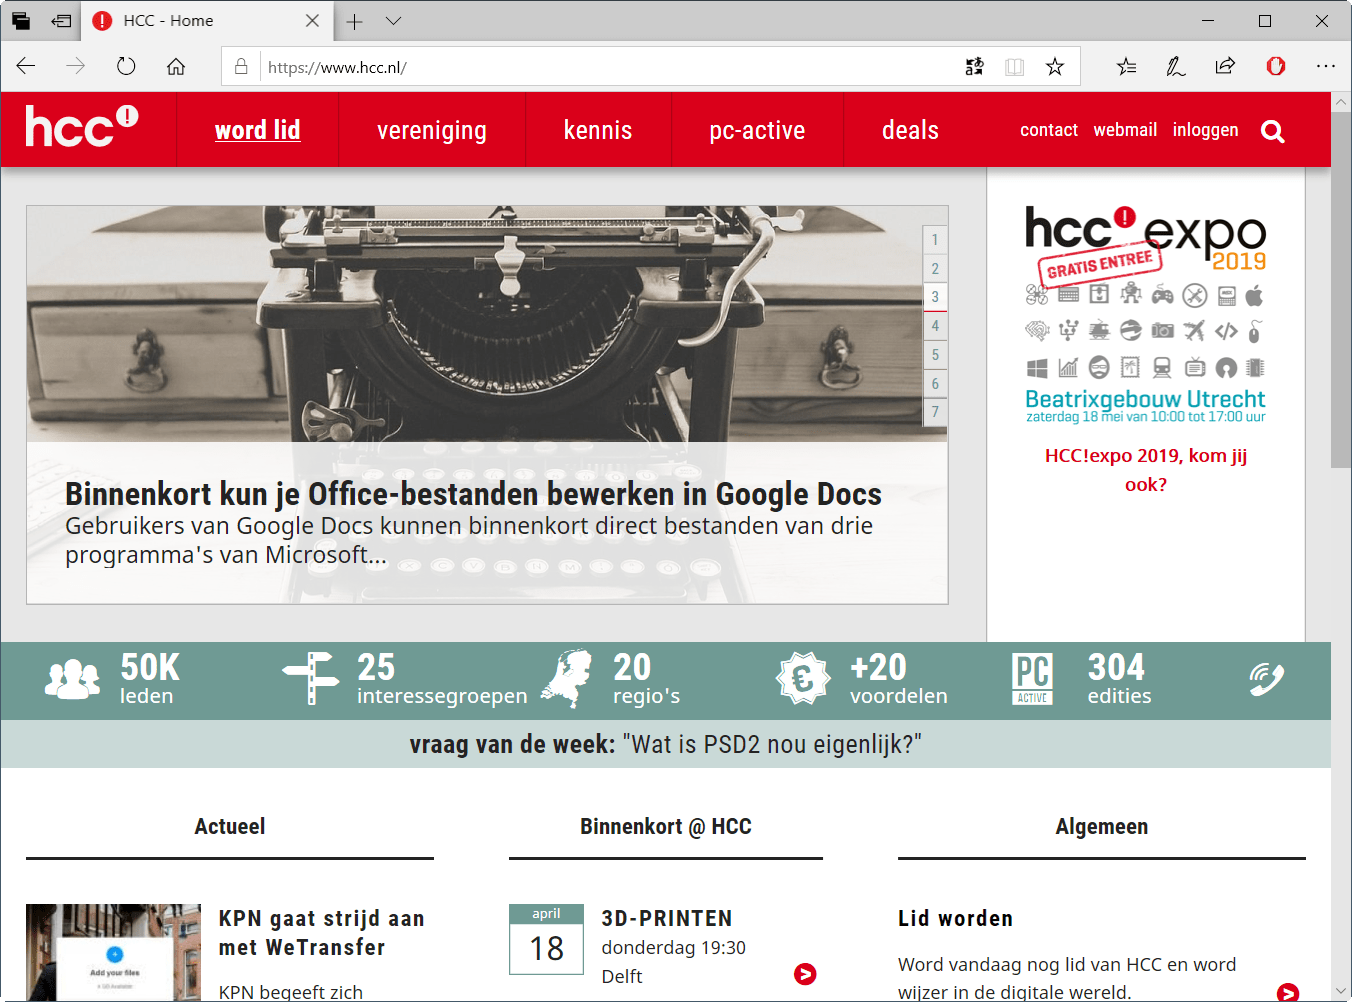Open the favorites hub icon
The width and height of the screenshot is (1352, 1002).
[x=1127, y=66]
